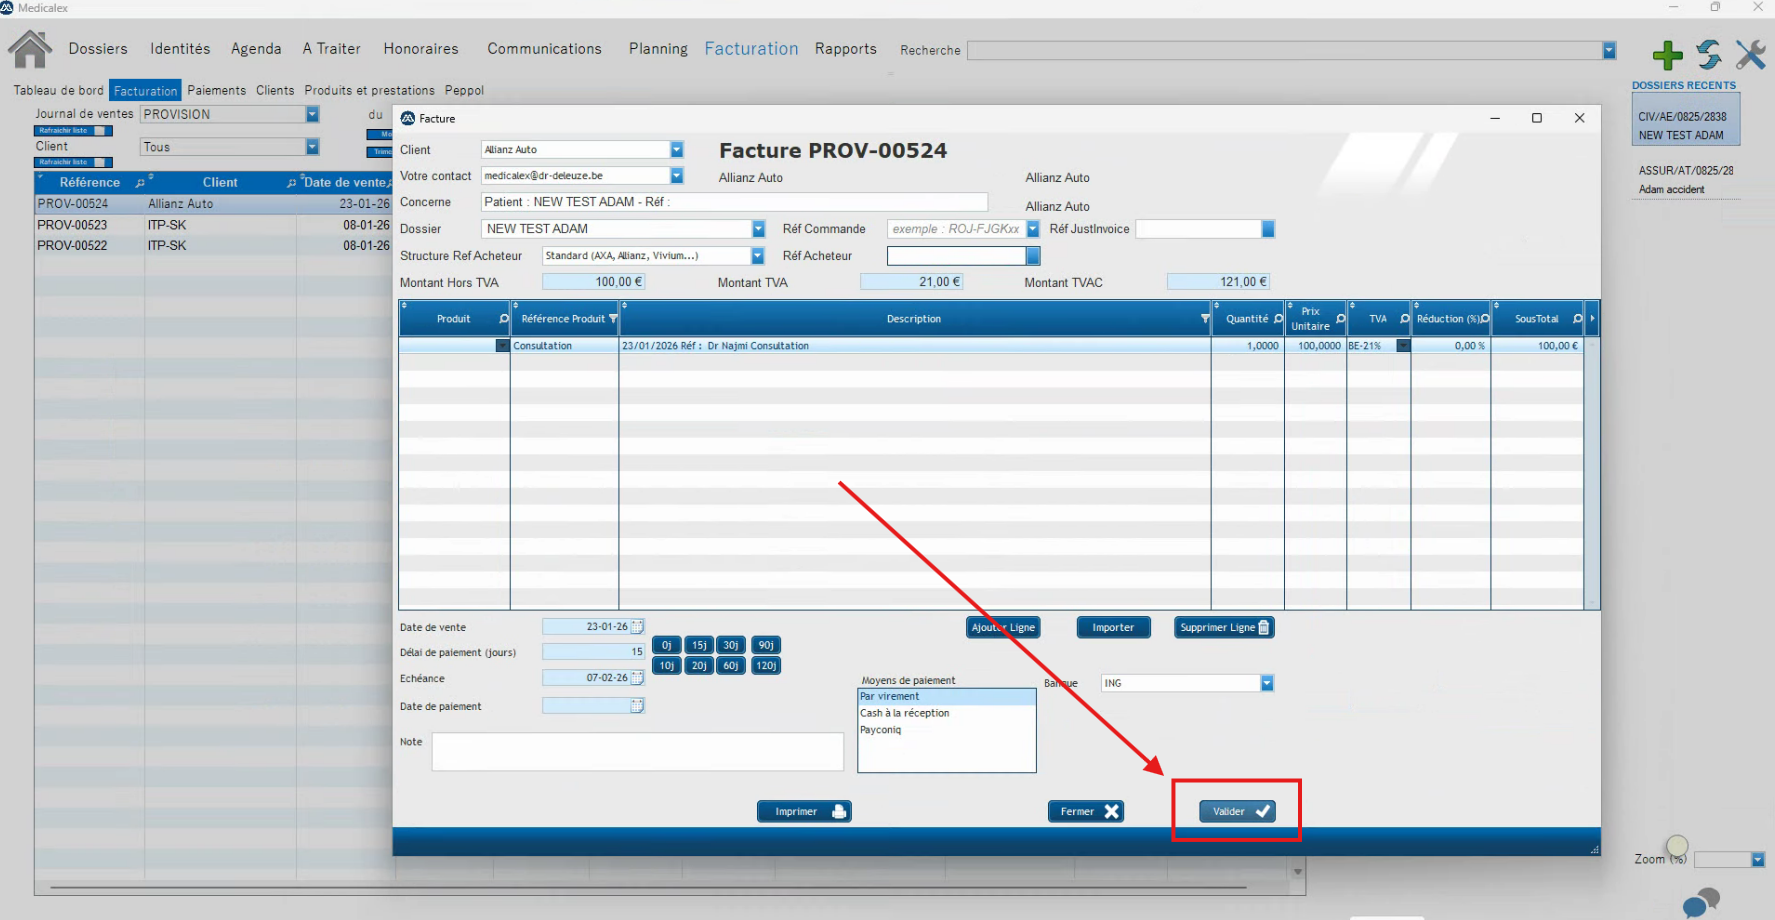
Task: Open the Planning menu
Action: click(658, 49)
